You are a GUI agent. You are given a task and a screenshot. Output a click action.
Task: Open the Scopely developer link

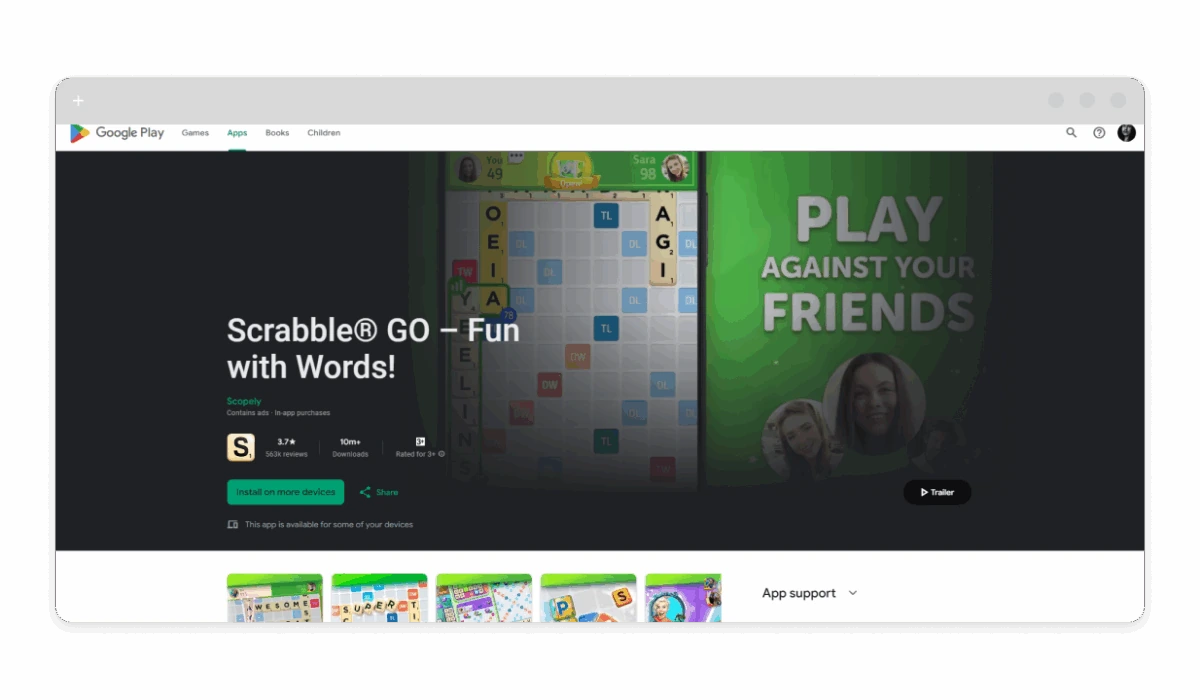(244, 402)
